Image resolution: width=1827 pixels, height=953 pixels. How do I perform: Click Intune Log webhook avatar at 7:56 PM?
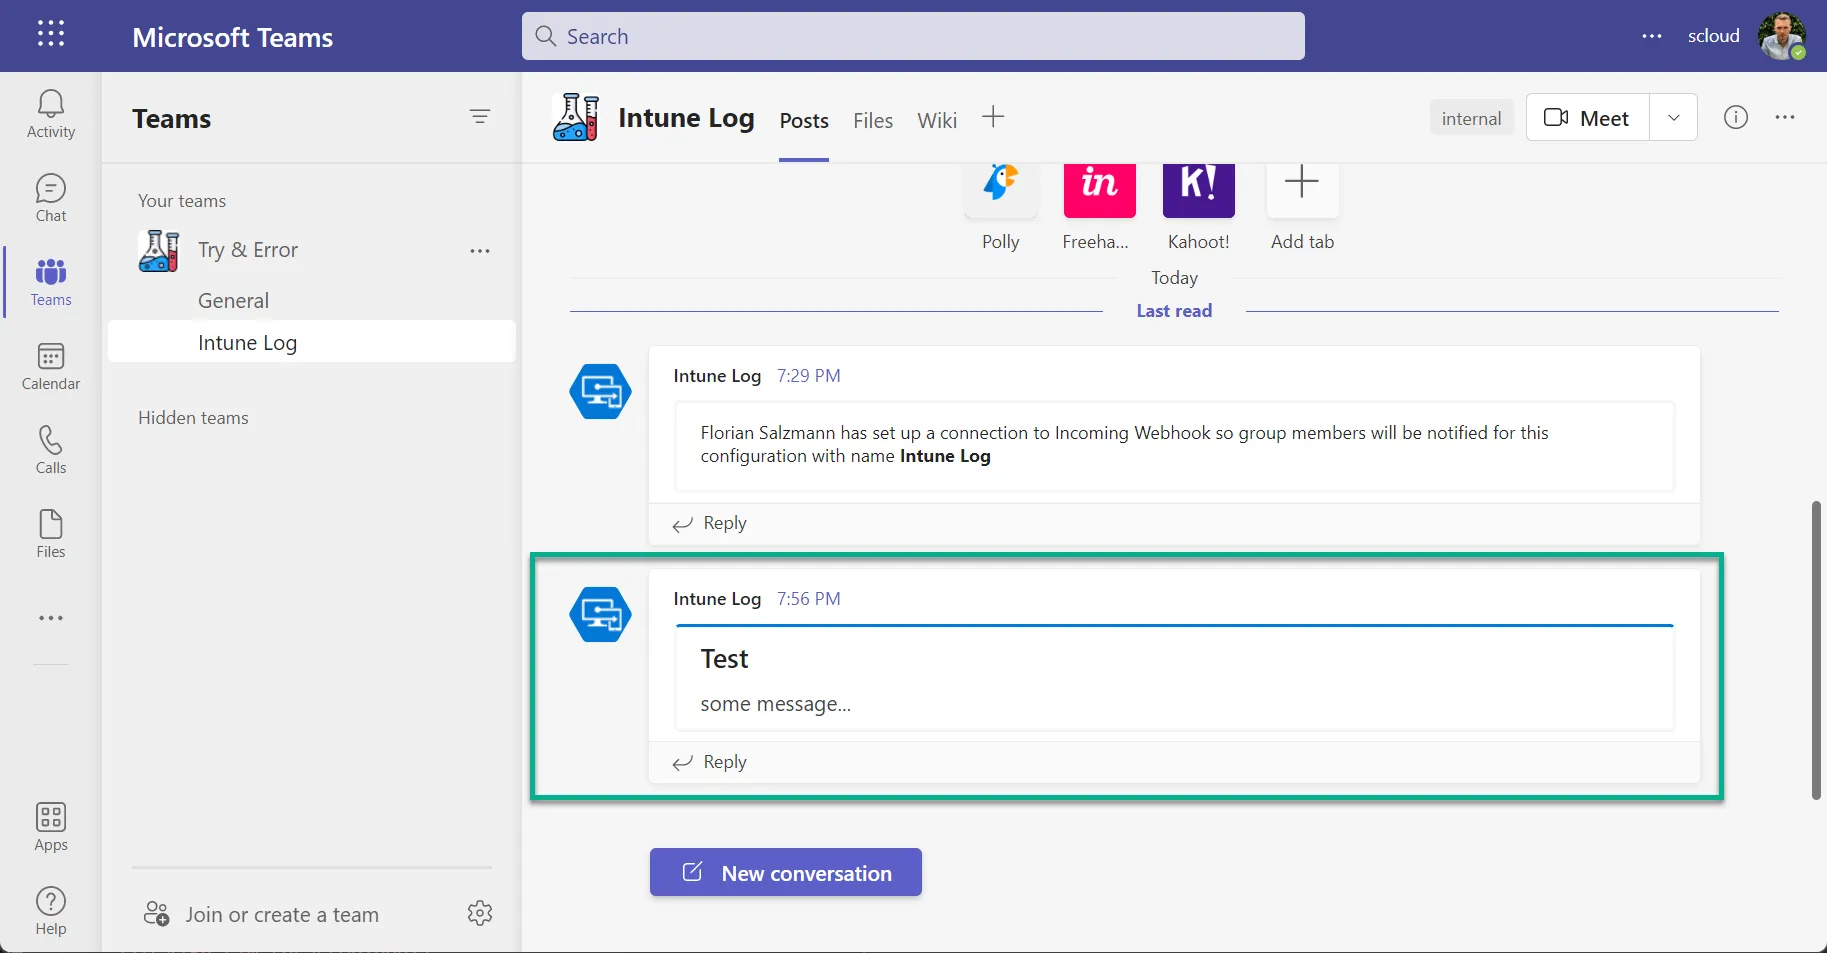pyautogui.click(x=601, y=614)
